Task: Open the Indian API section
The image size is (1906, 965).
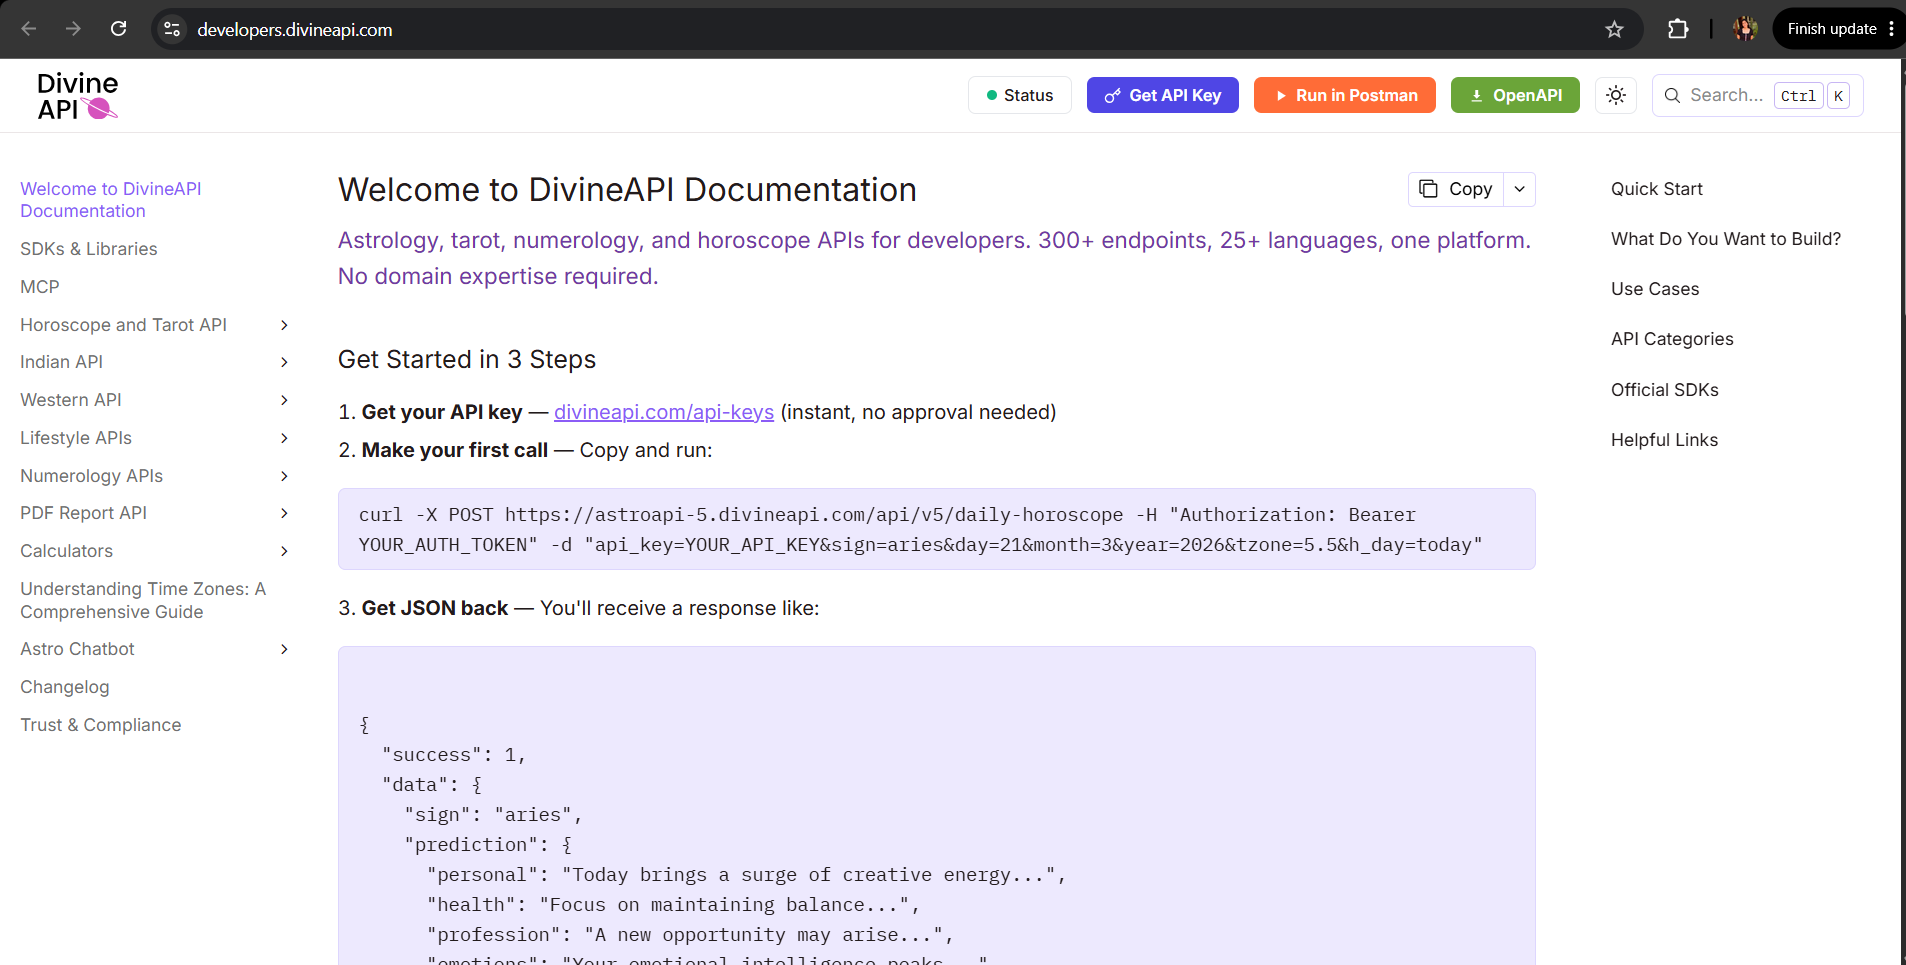Action: coord(62,362)
